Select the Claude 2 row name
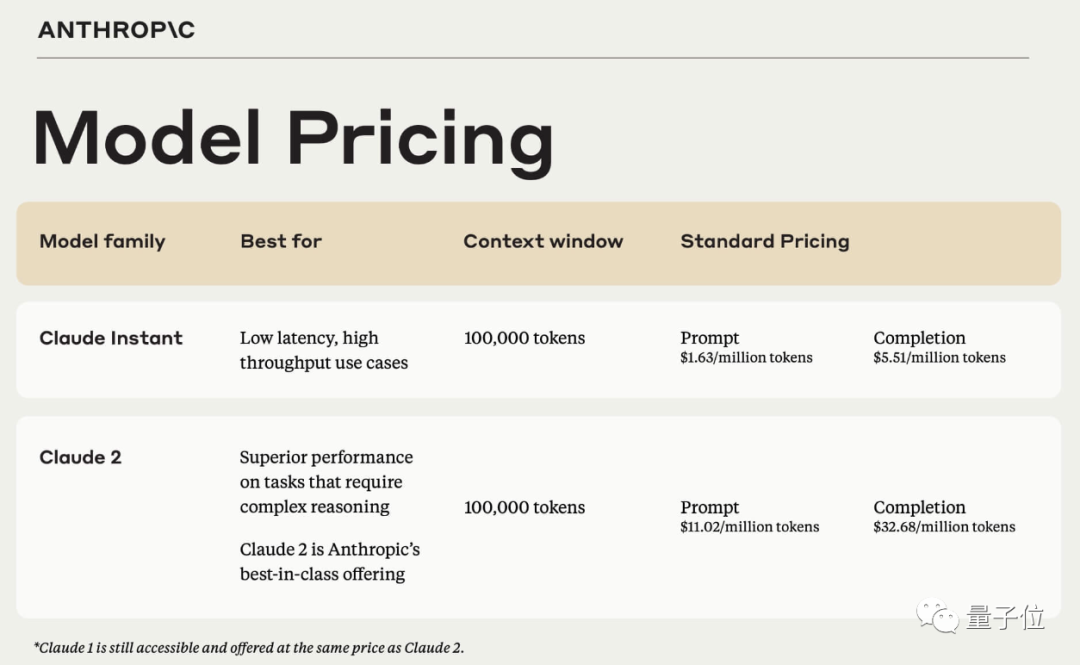 pos(80,457)
